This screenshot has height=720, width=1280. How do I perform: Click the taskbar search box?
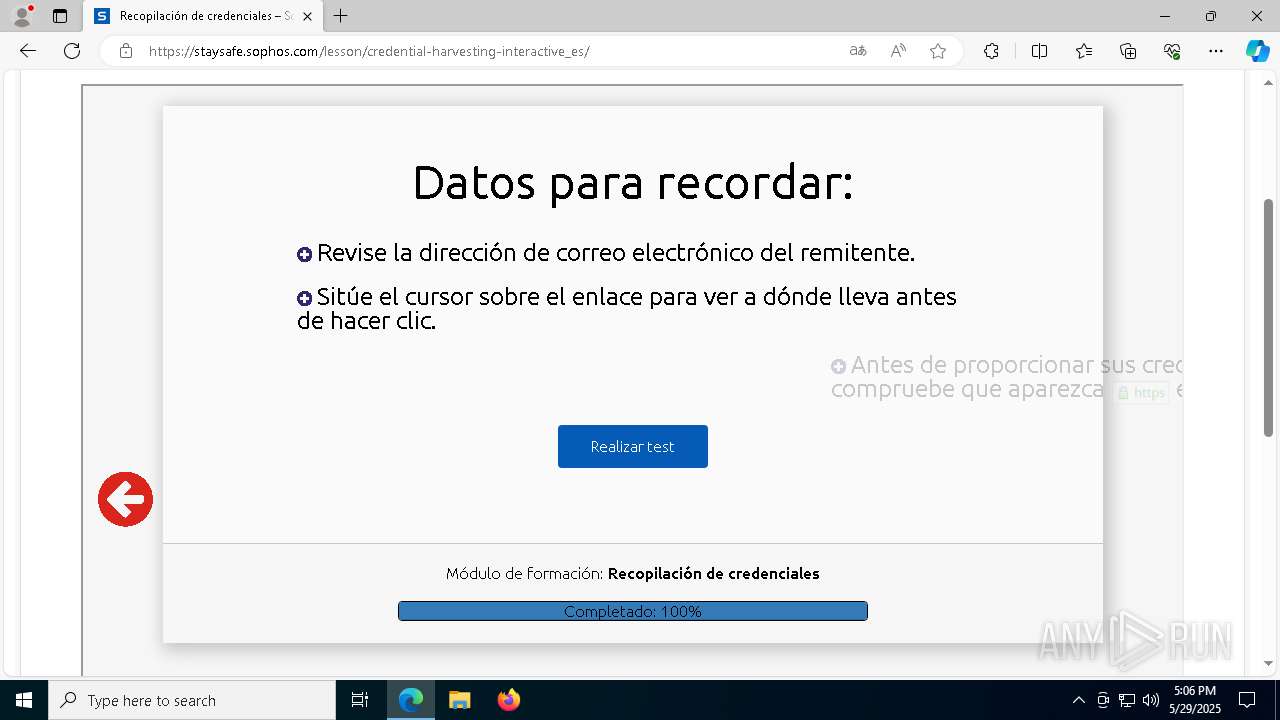coord(192,700)
